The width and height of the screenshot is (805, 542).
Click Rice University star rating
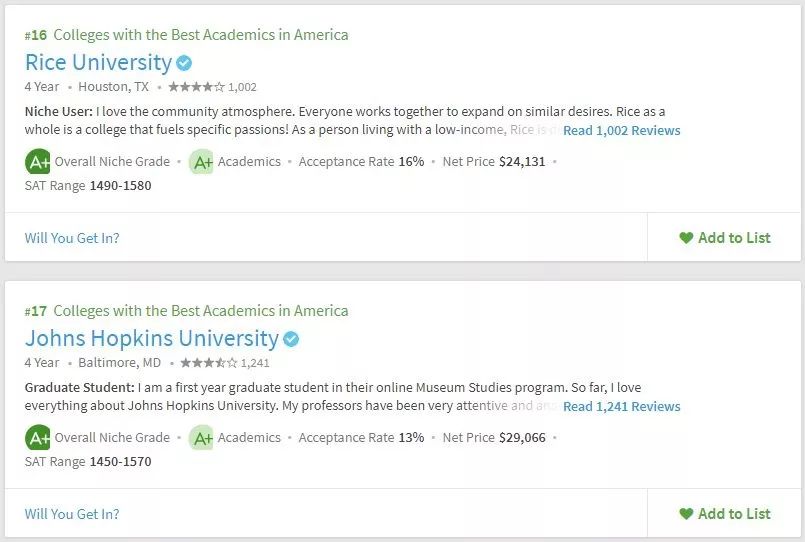pos(196,87)
